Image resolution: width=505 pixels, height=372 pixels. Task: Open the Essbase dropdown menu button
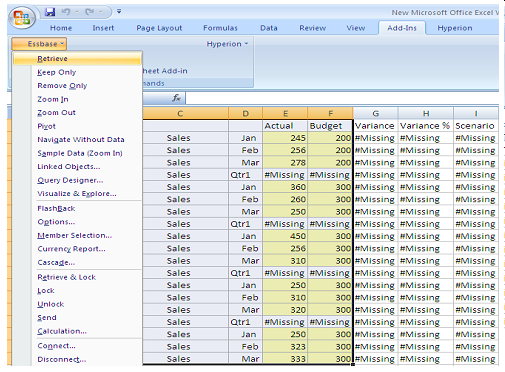coord(39,44)
